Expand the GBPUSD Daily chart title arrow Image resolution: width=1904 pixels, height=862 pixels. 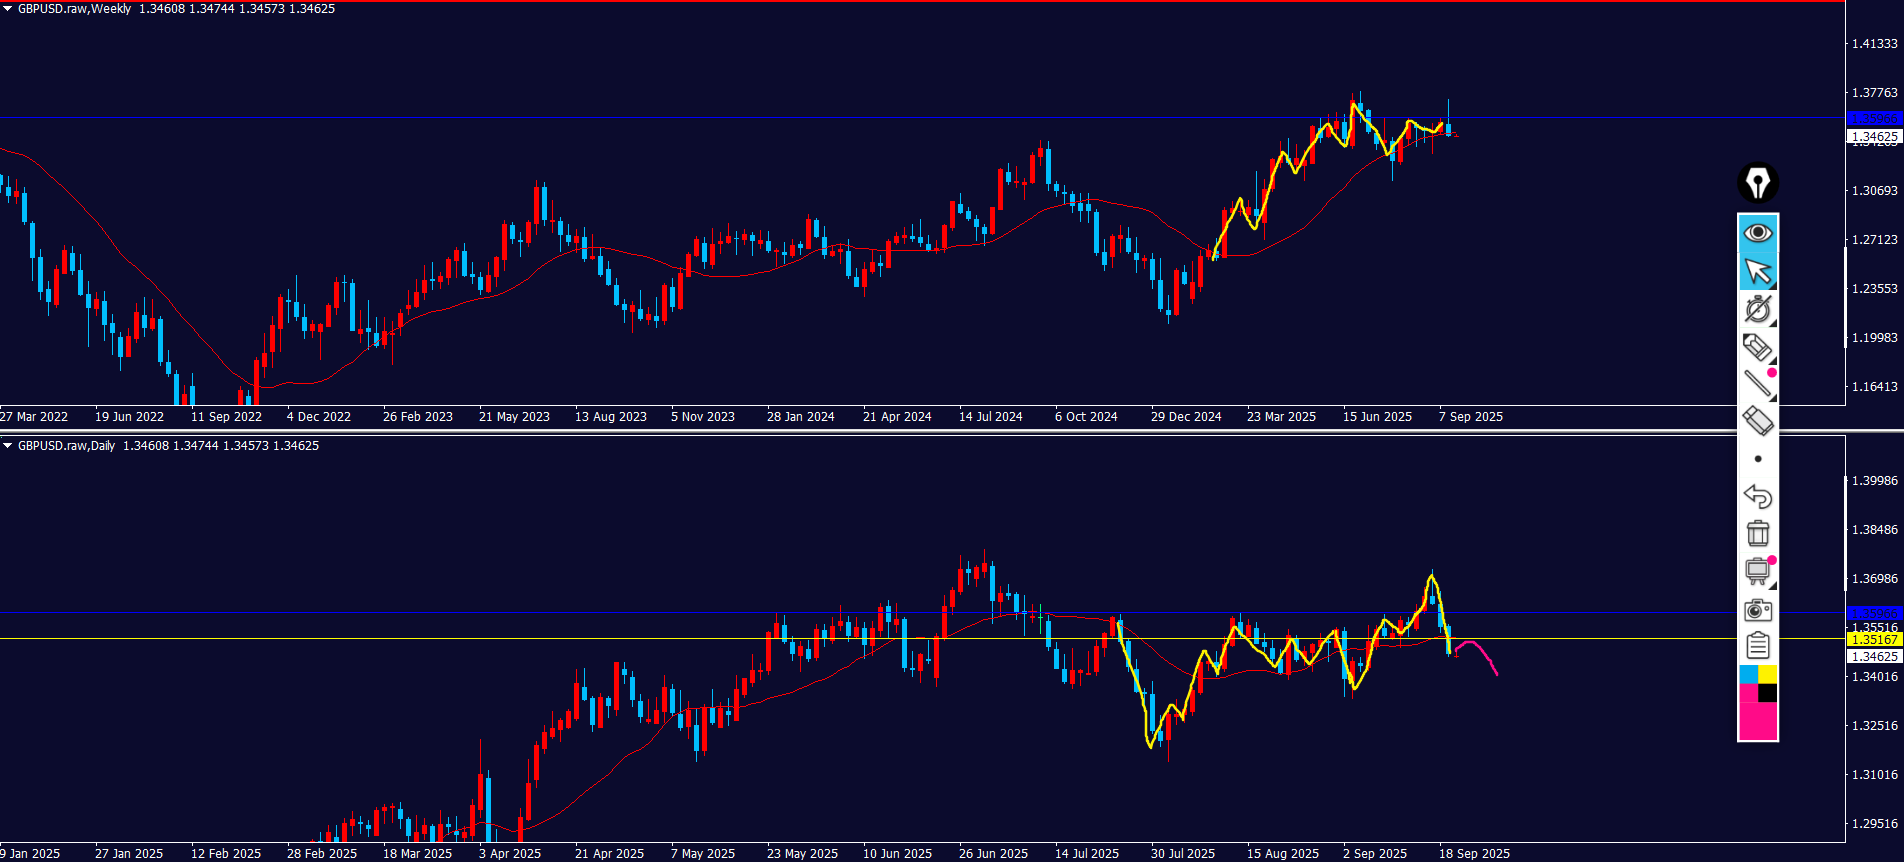click(x=8, y=446)
